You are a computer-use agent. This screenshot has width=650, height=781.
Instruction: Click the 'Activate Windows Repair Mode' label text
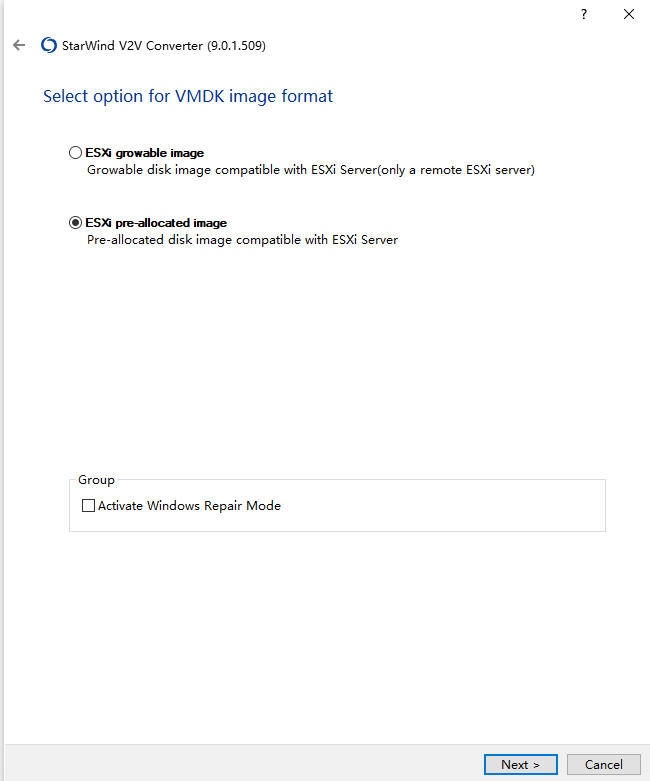pyautogui.click(x=189, y=506)
